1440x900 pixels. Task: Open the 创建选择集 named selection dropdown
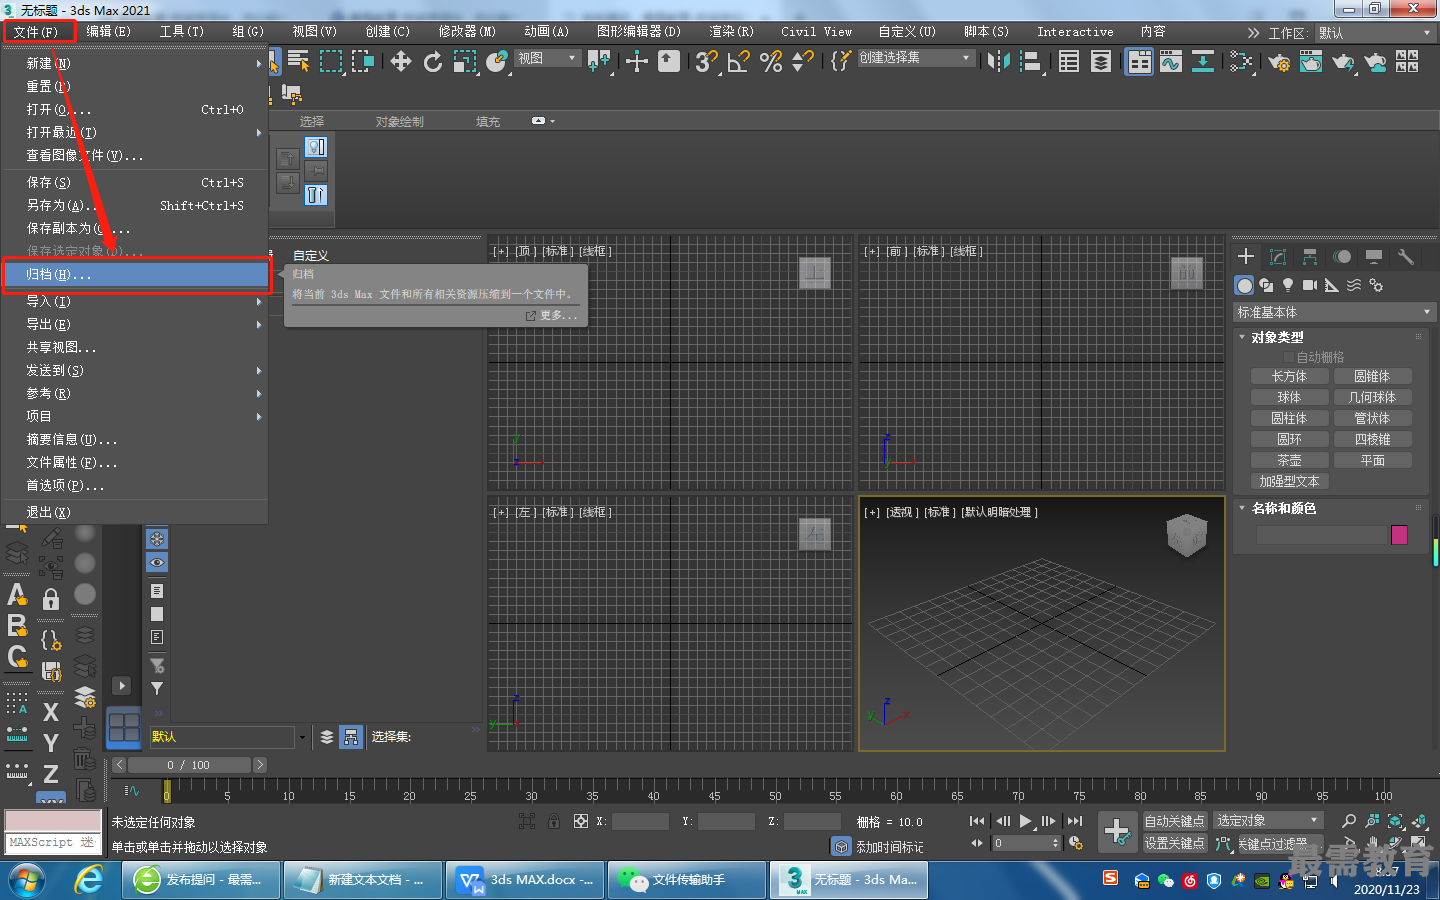[915, 58]
